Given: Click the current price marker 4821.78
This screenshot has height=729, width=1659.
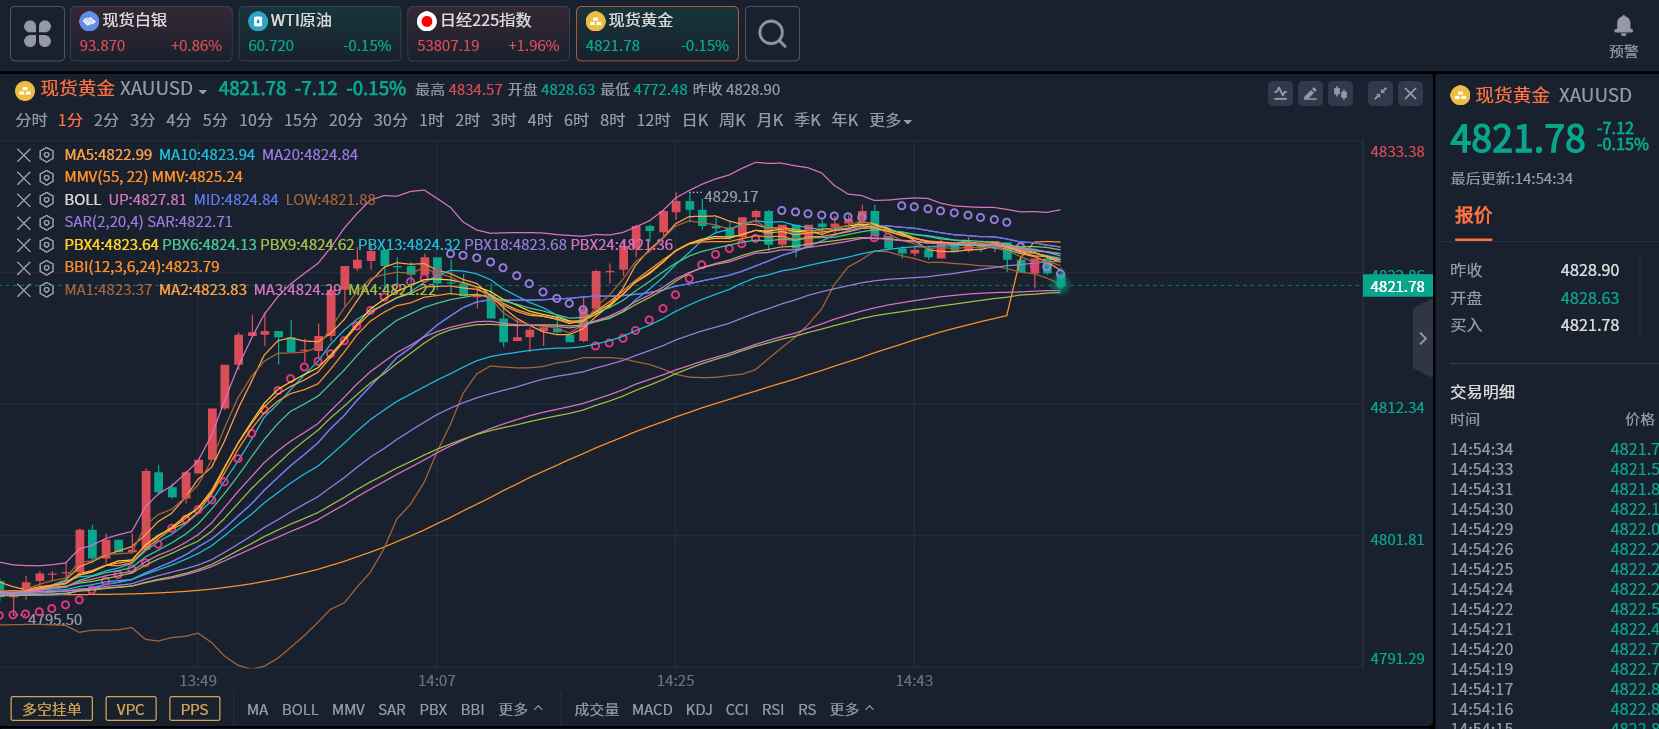Looking at the screenshot, I should [1397, 287].
